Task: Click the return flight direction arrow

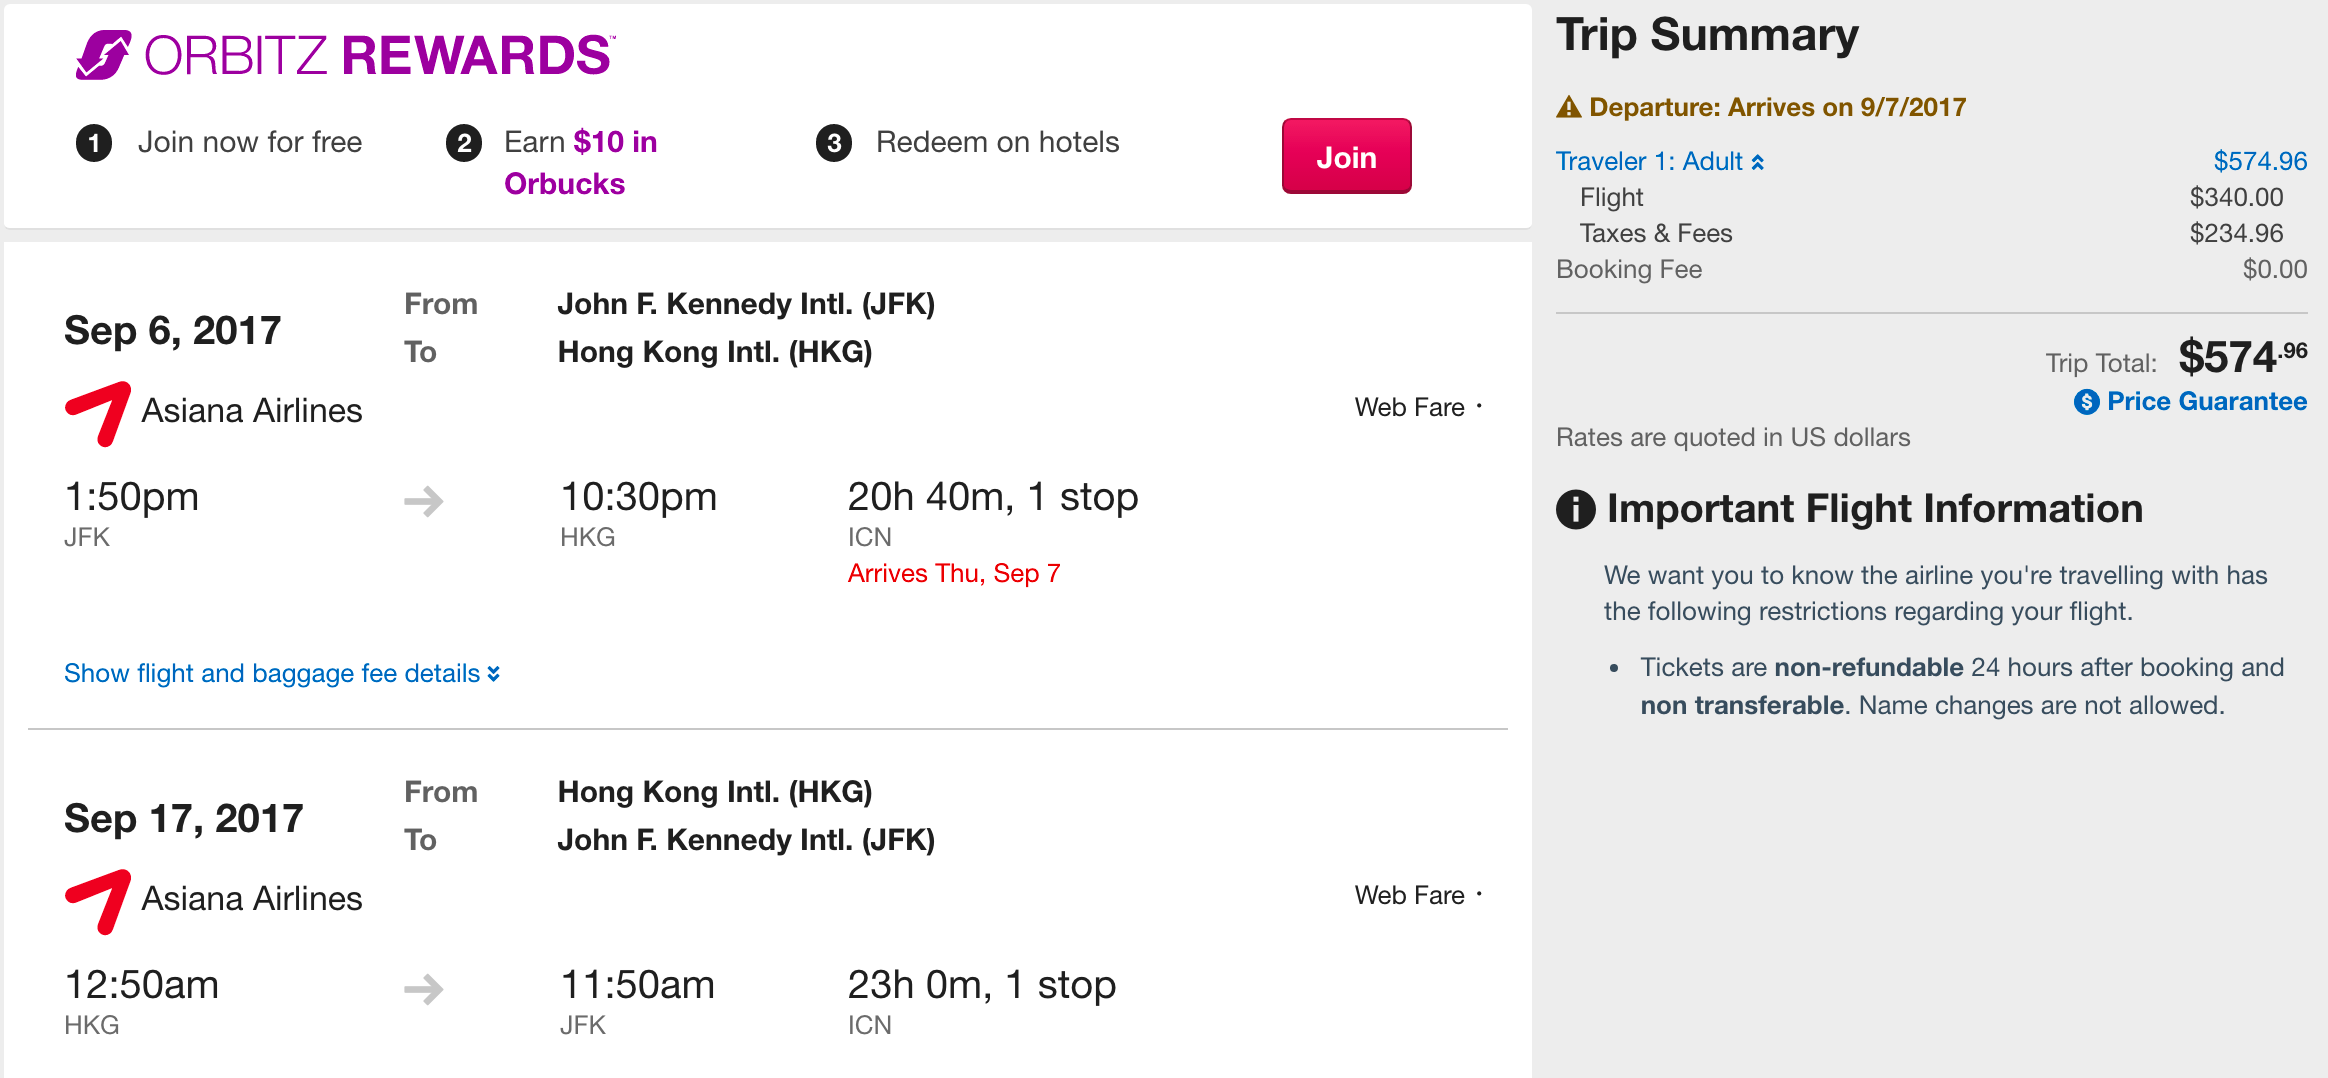Action: 424,989
